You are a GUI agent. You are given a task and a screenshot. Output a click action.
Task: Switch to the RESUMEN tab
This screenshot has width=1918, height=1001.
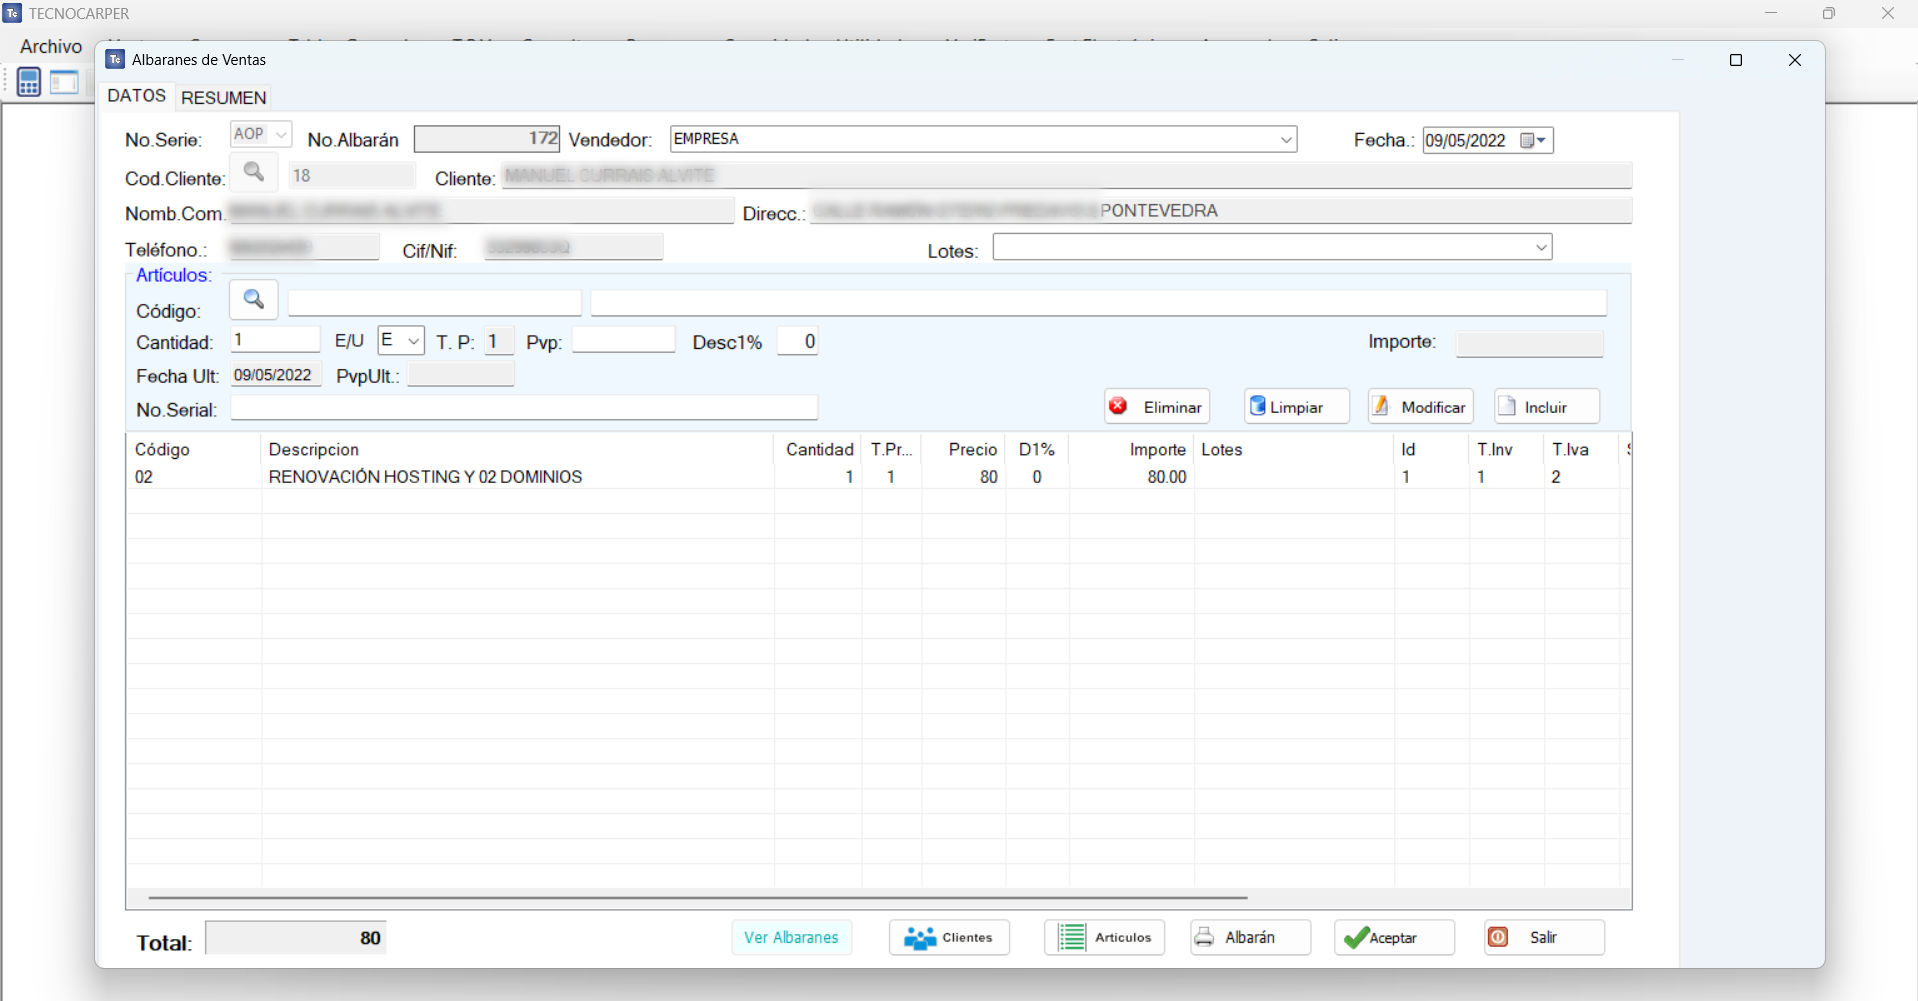pyautogui.click(x=224, y=98)
